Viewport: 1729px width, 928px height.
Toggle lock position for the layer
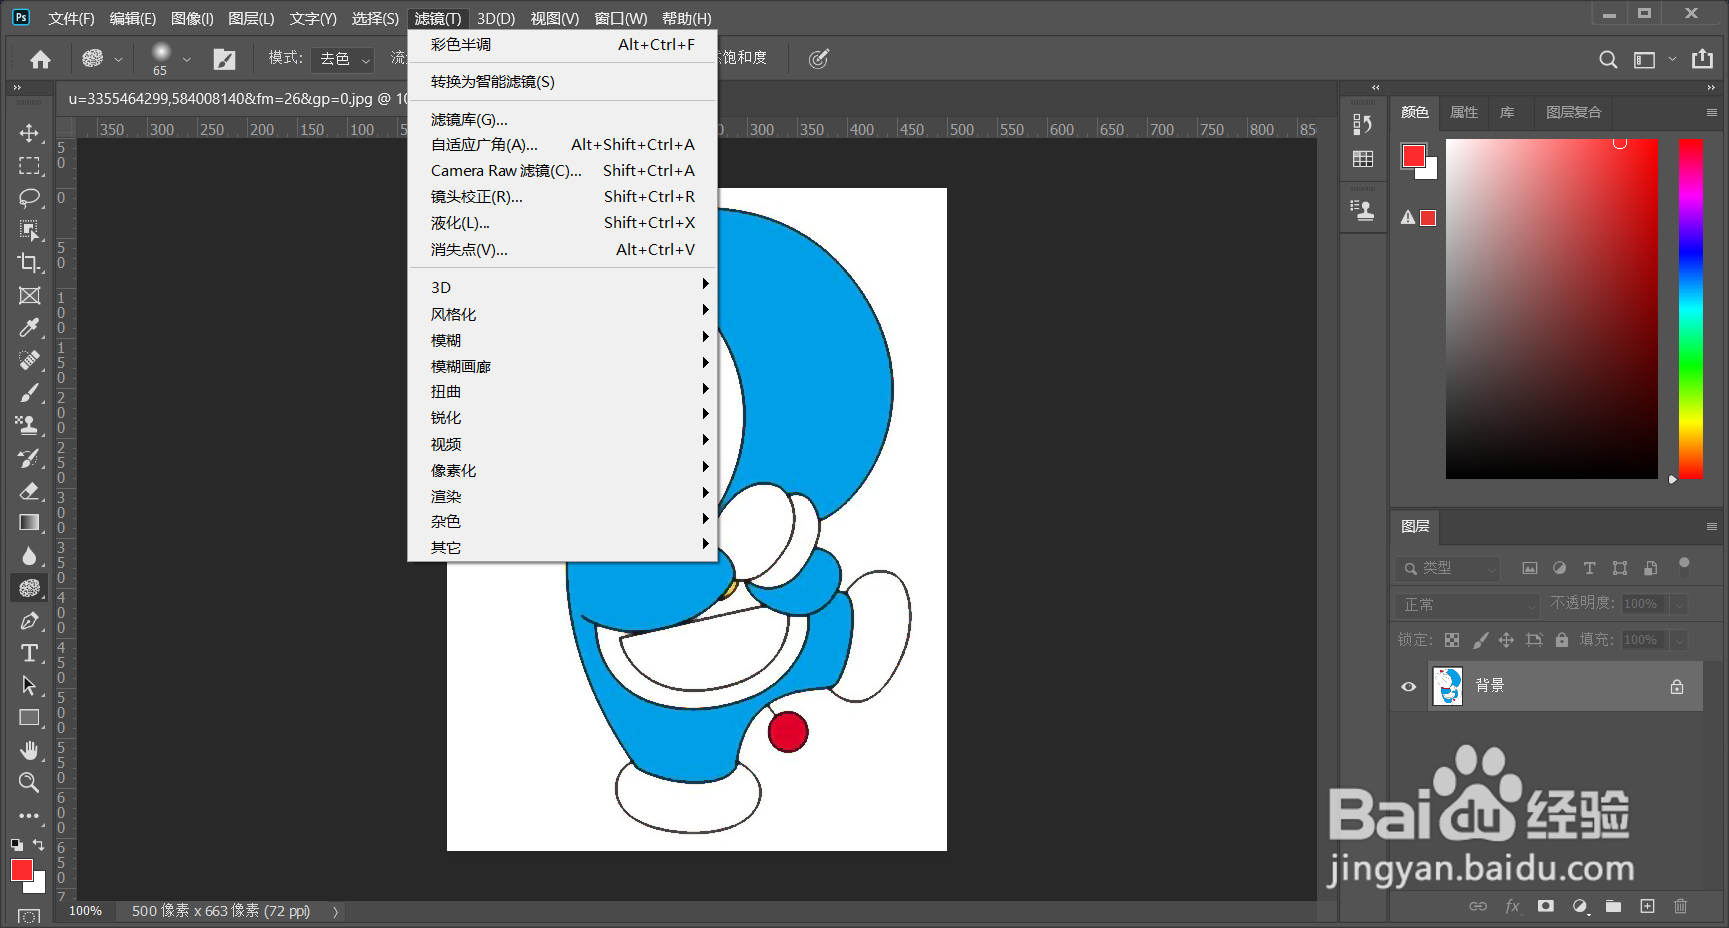pos(1506,639)
